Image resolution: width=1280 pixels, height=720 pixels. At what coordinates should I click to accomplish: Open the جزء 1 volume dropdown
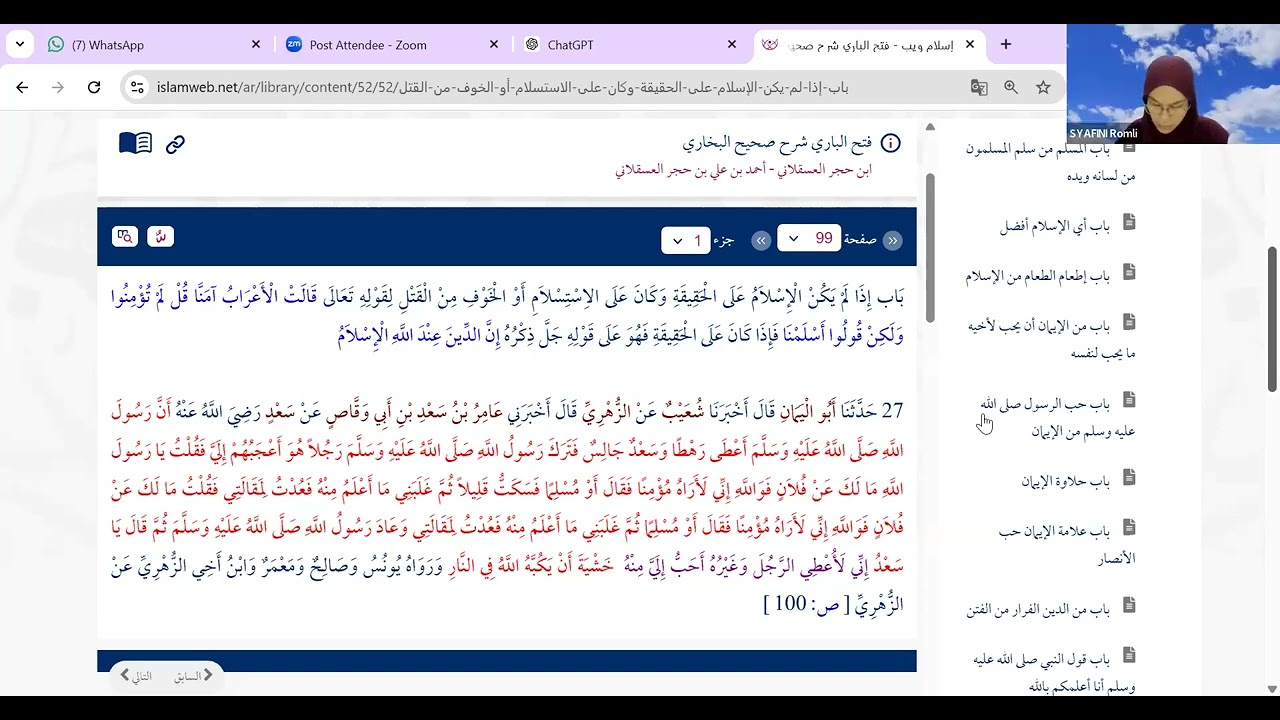click(686, 240)
